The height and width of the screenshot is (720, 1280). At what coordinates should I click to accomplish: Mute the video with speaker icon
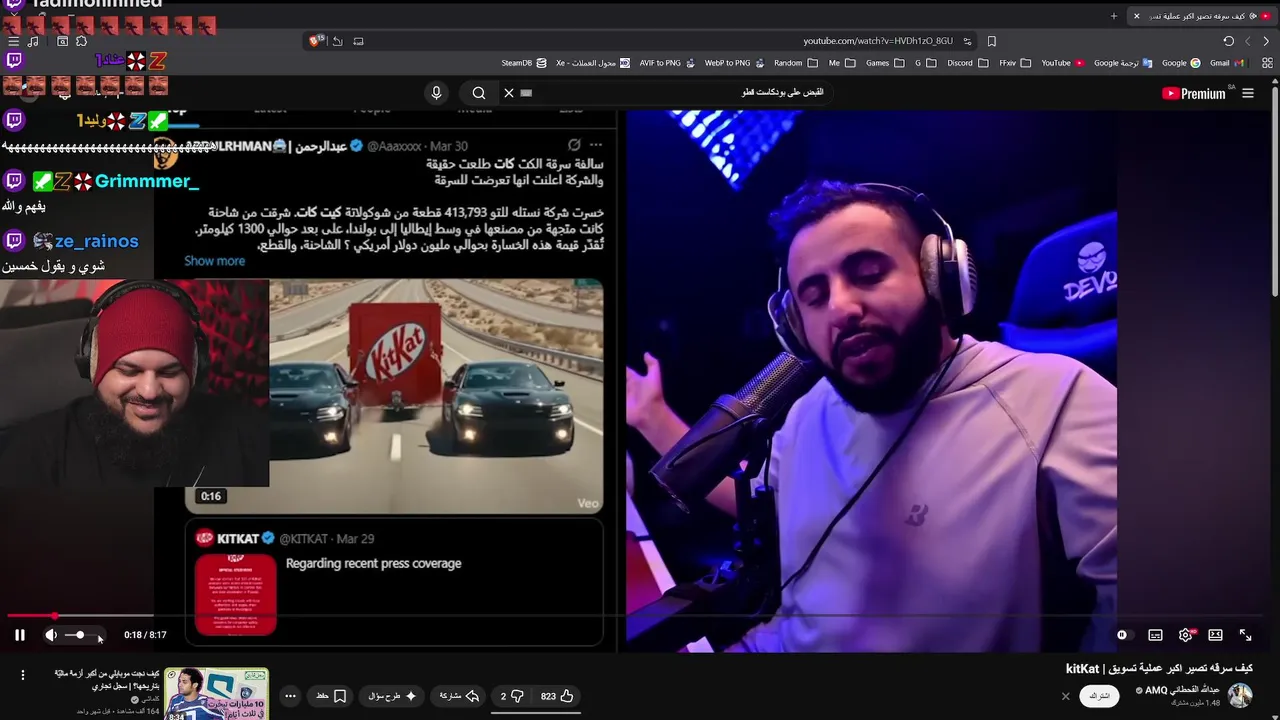pos(51,635)
